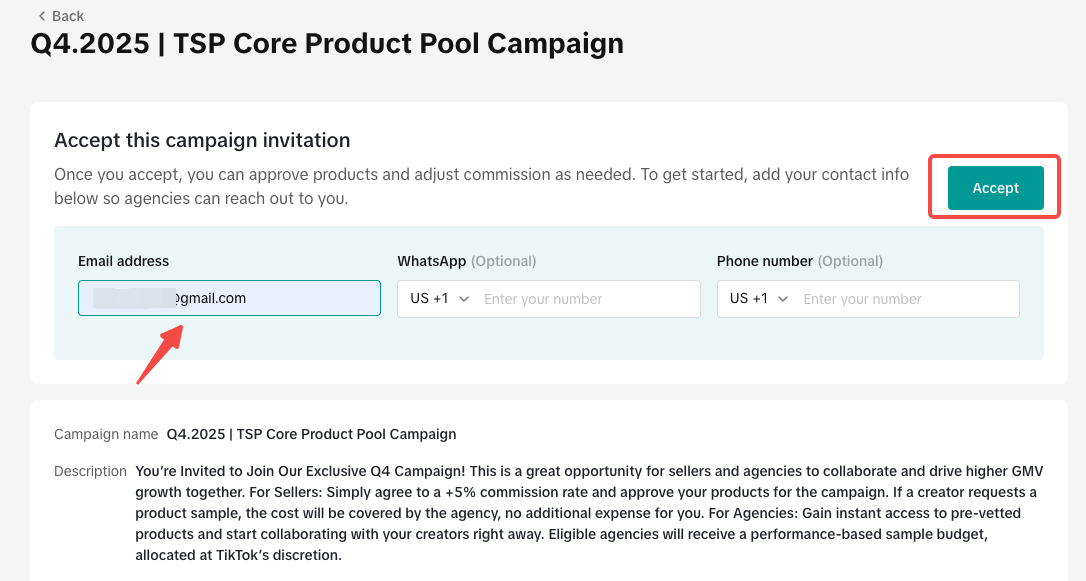Click the 'Campaign name' field label
This screenshot has height=581, width=1086.
tap(106, 434)
